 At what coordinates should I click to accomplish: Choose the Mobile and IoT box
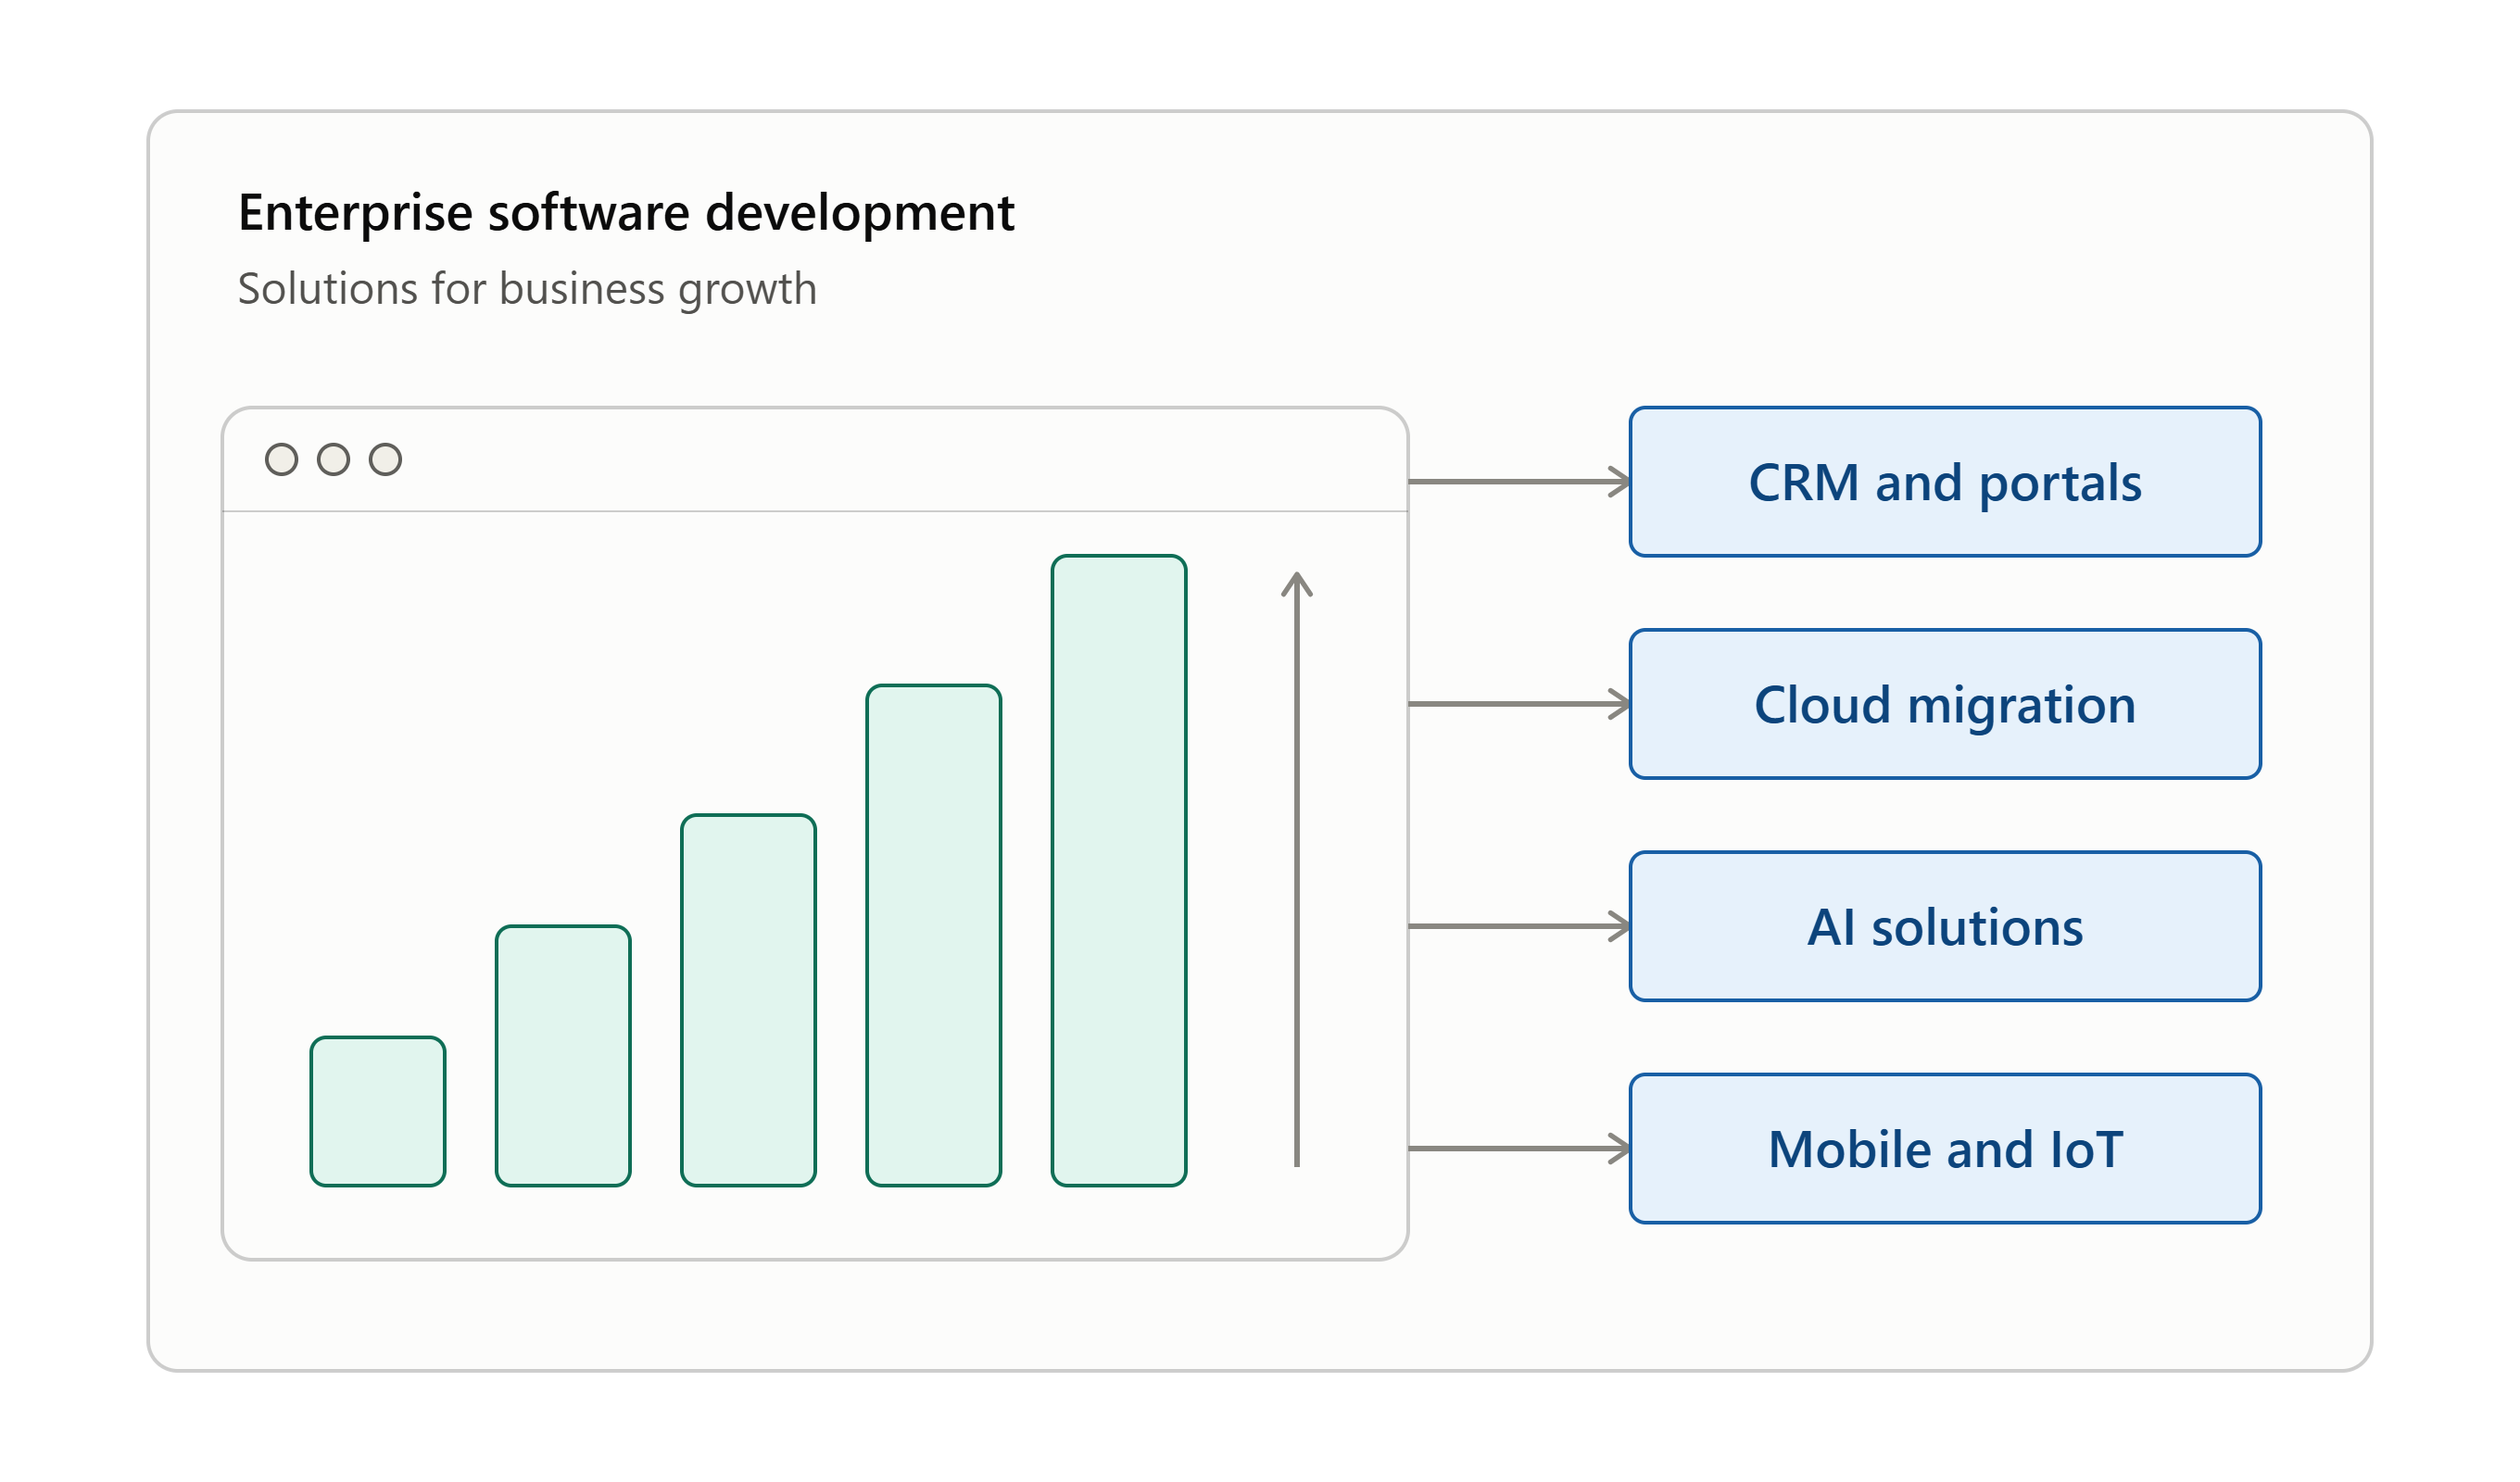pos(1945,1148)
